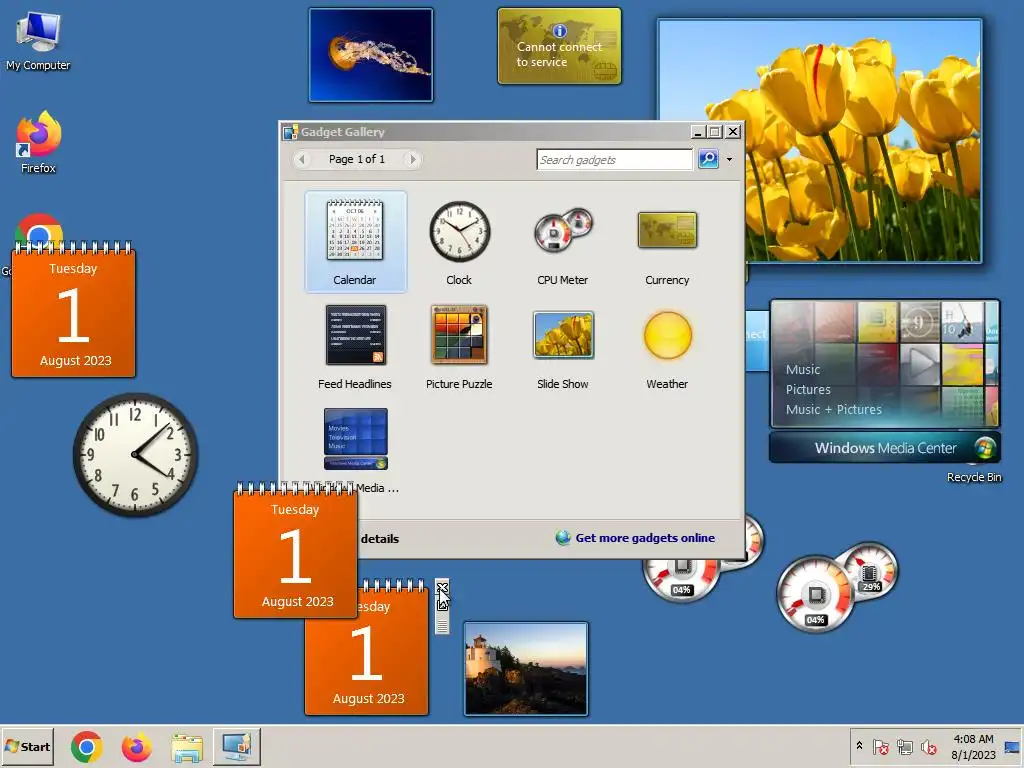Open Music in the Media Center gadget
This screenshot has height=768, width=1024.
coord(803,370)
